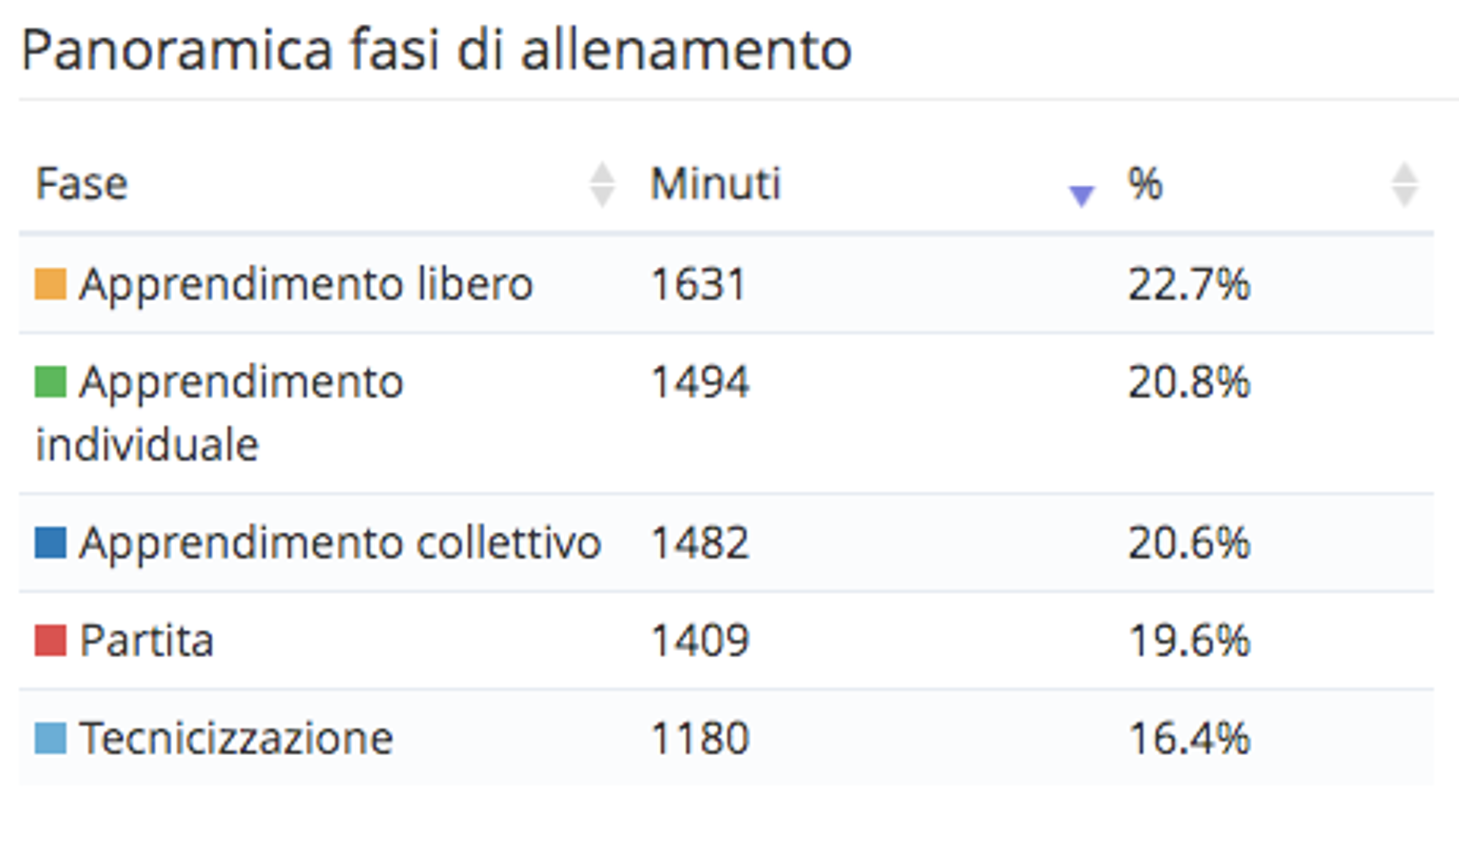This screenshot has height=858, width=1459.
Task: Sort table by Minuti column header
Action: coord(715,184)
